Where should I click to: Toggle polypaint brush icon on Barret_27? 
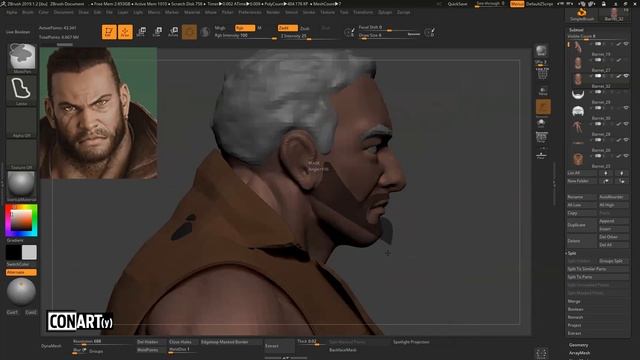(619, 60)
